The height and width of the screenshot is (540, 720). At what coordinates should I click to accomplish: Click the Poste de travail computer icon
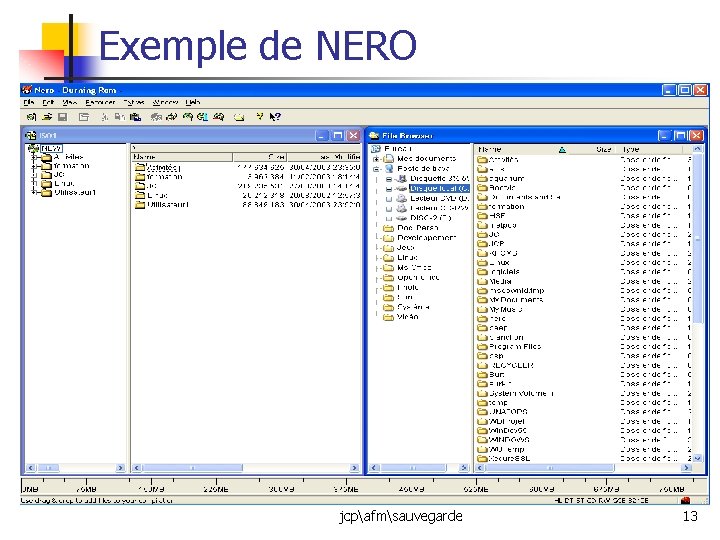point(389,169)
